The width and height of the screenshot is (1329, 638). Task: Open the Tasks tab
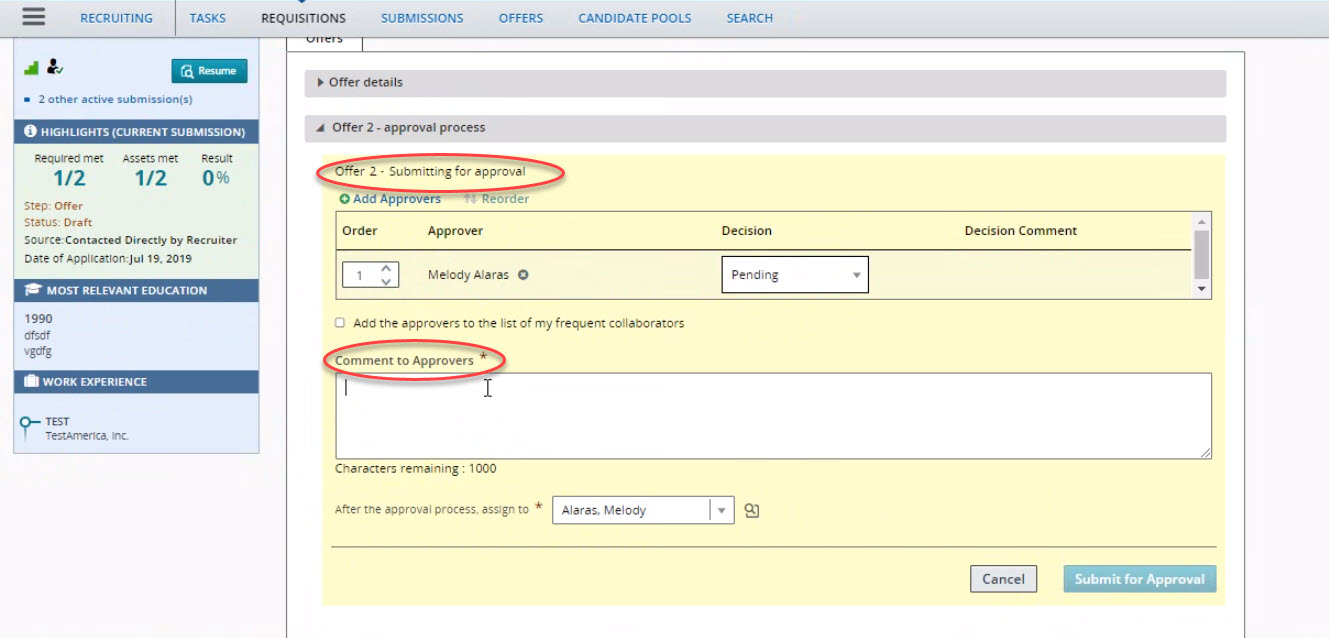point(208,18)
